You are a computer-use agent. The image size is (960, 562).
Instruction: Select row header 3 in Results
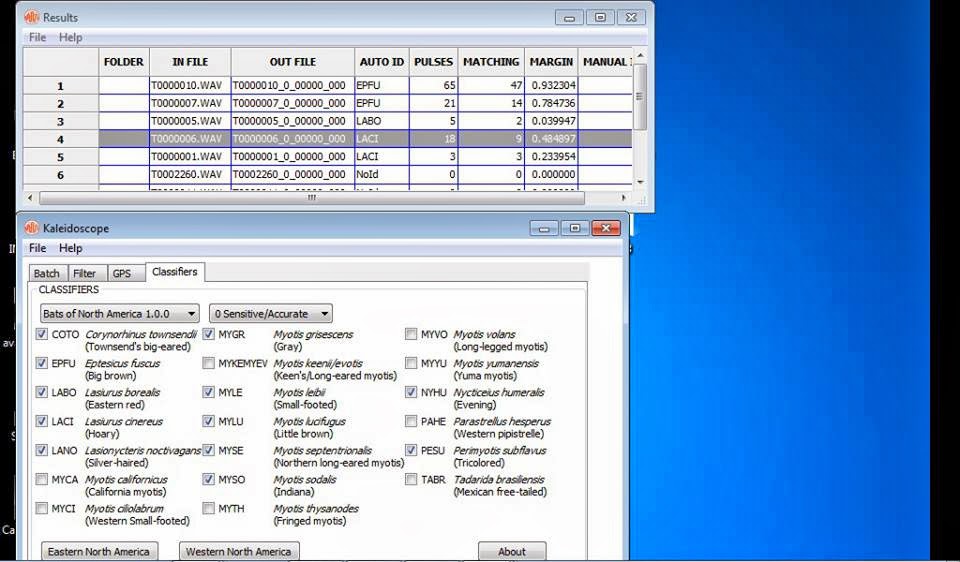[61, 121]
